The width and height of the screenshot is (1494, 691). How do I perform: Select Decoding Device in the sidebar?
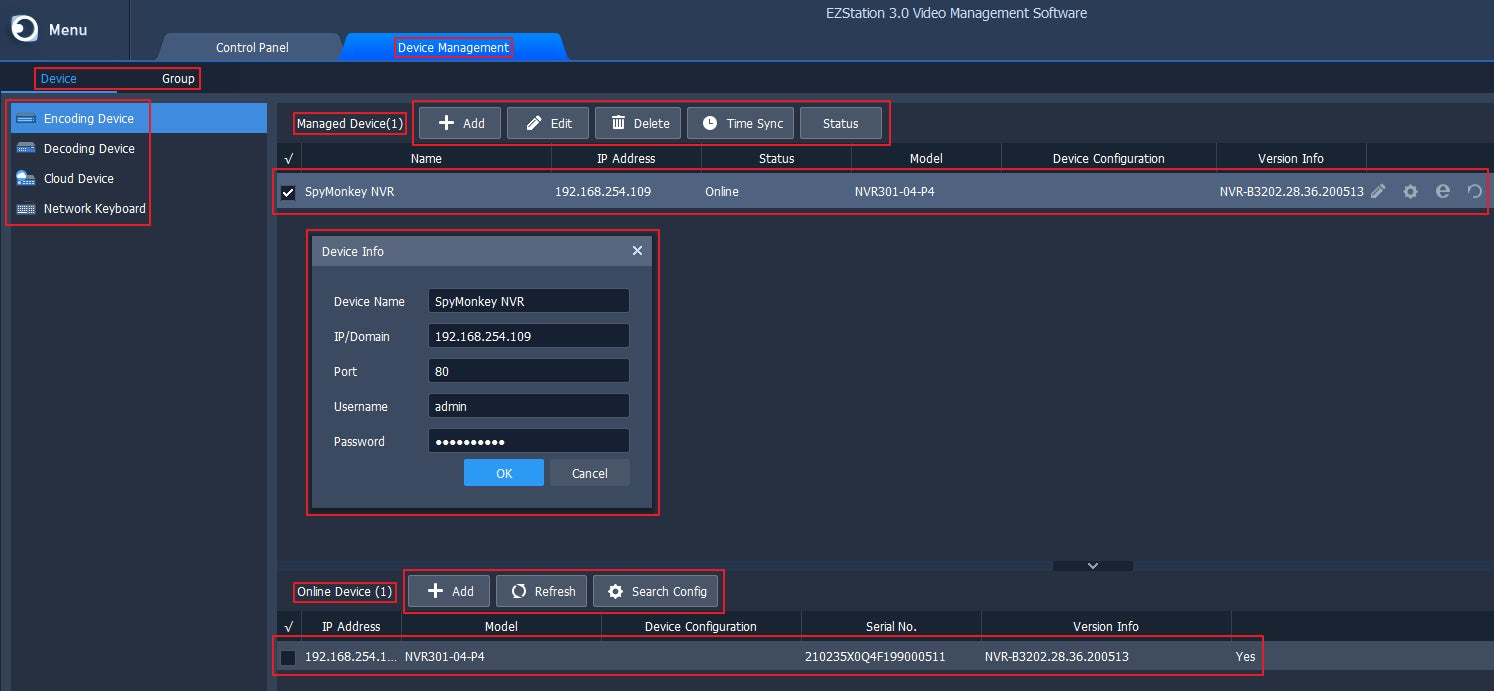(88, 148)
